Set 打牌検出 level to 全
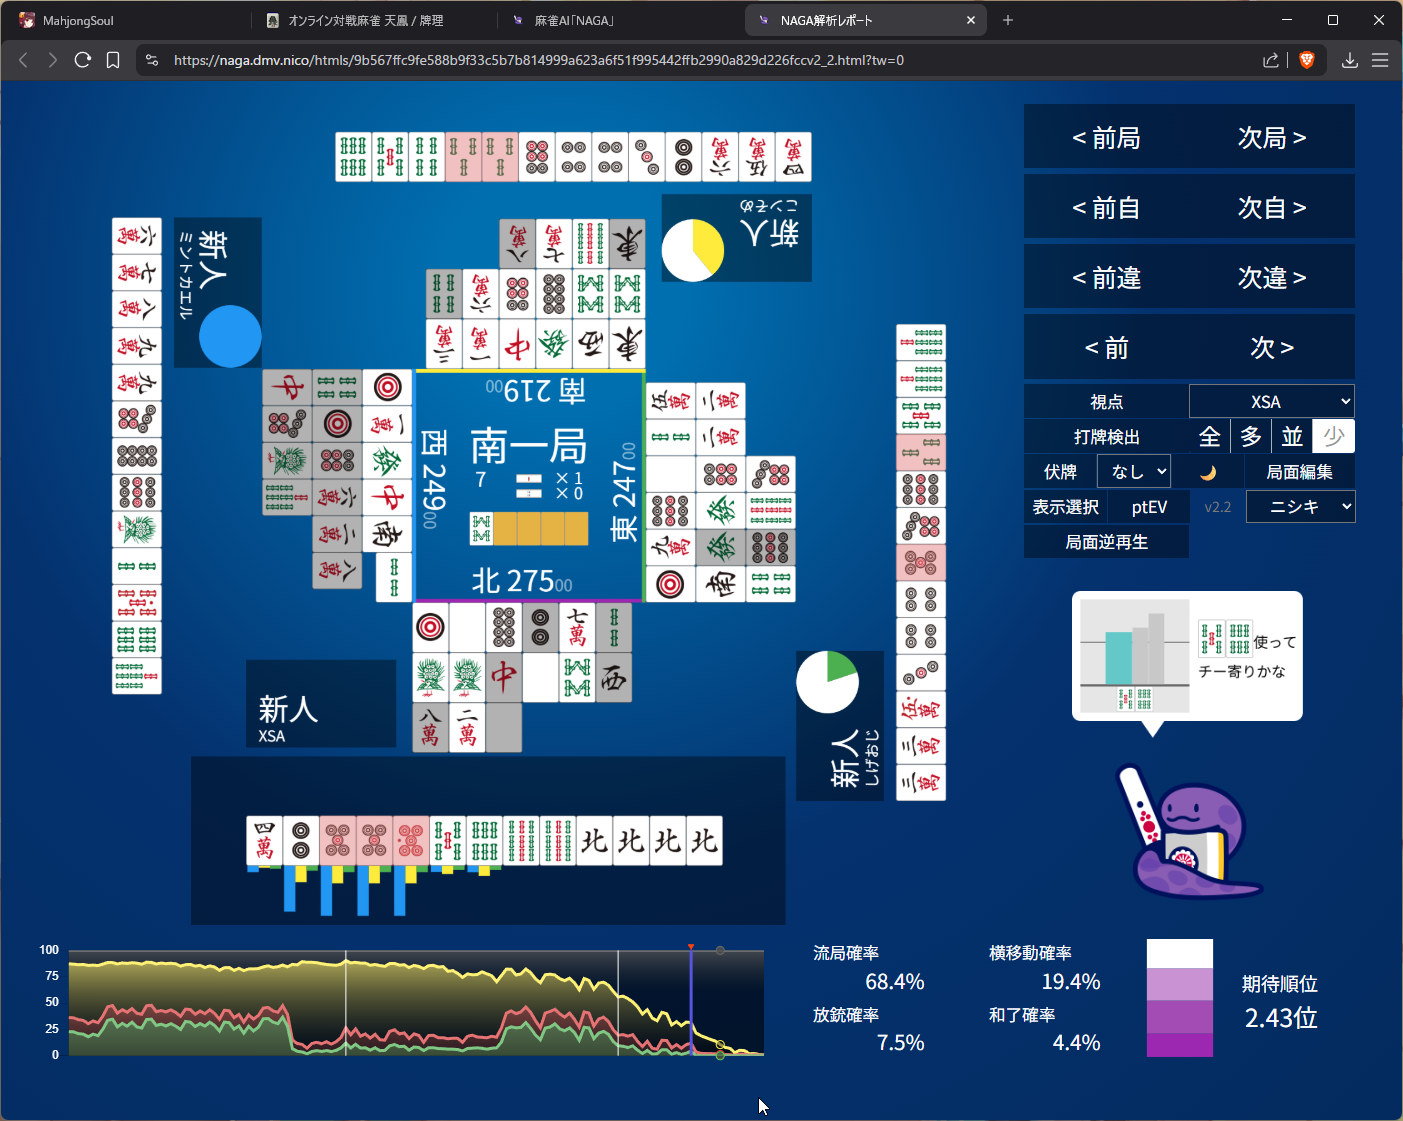The height and width of the screenshot is (1121, 1403). click(1209, 437)
